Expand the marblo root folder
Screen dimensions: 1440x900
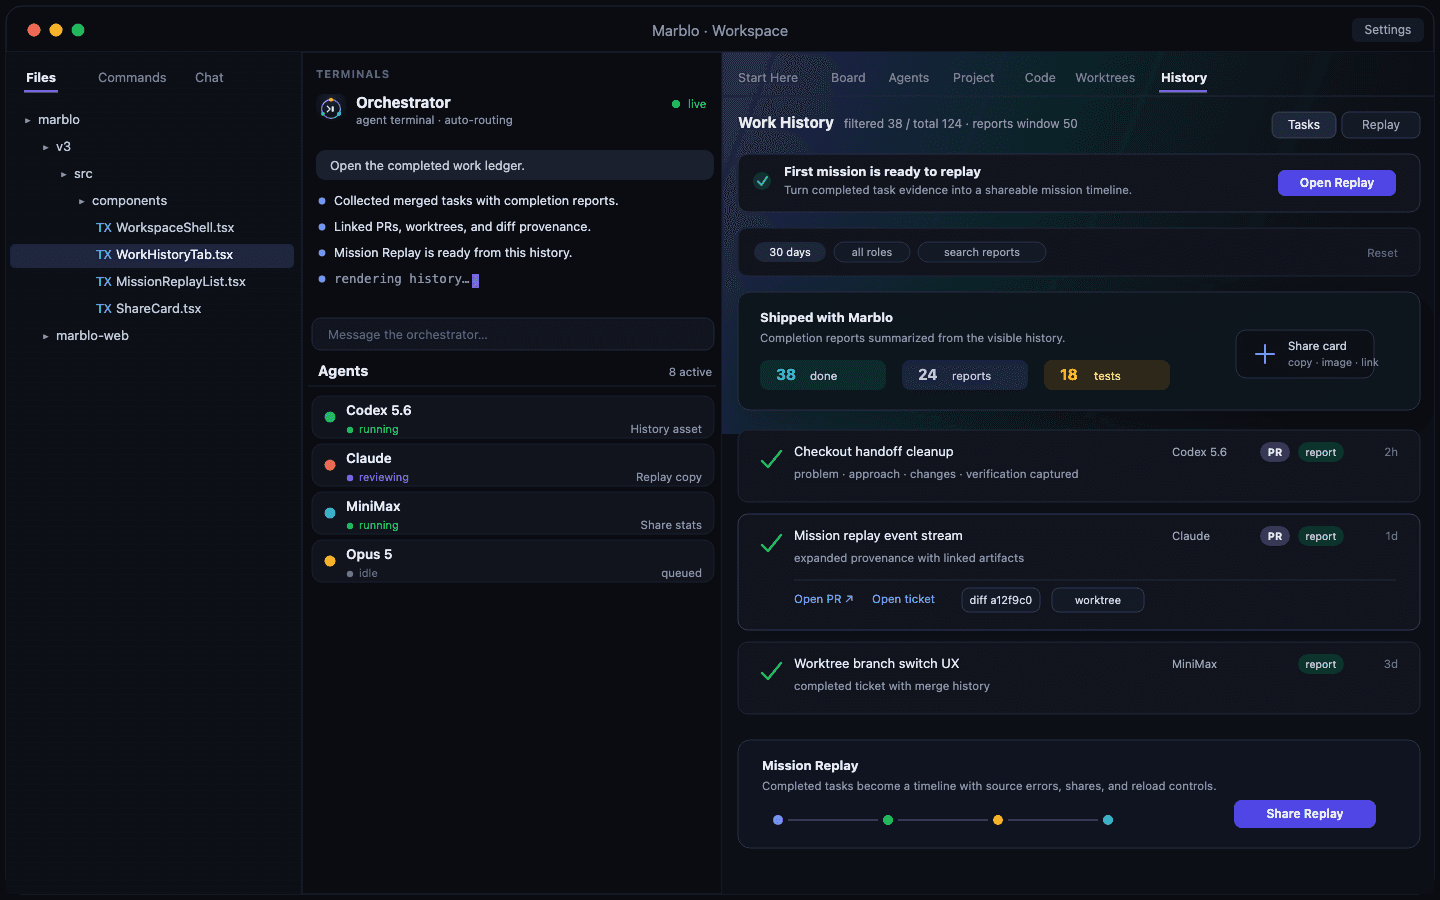[x=27, y=121]
